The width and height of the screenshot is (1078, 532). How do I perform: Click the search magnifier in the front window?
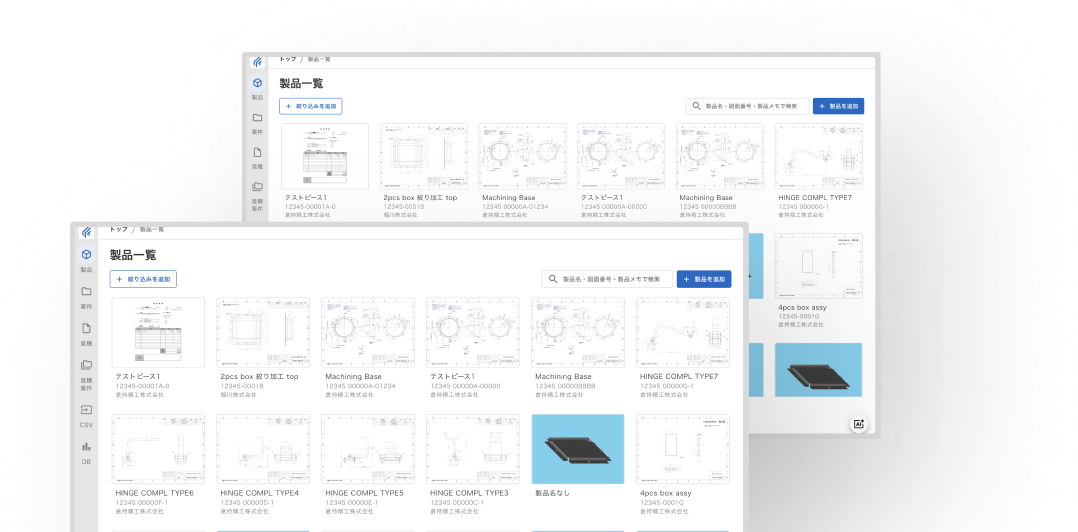[x=553, y=279]
